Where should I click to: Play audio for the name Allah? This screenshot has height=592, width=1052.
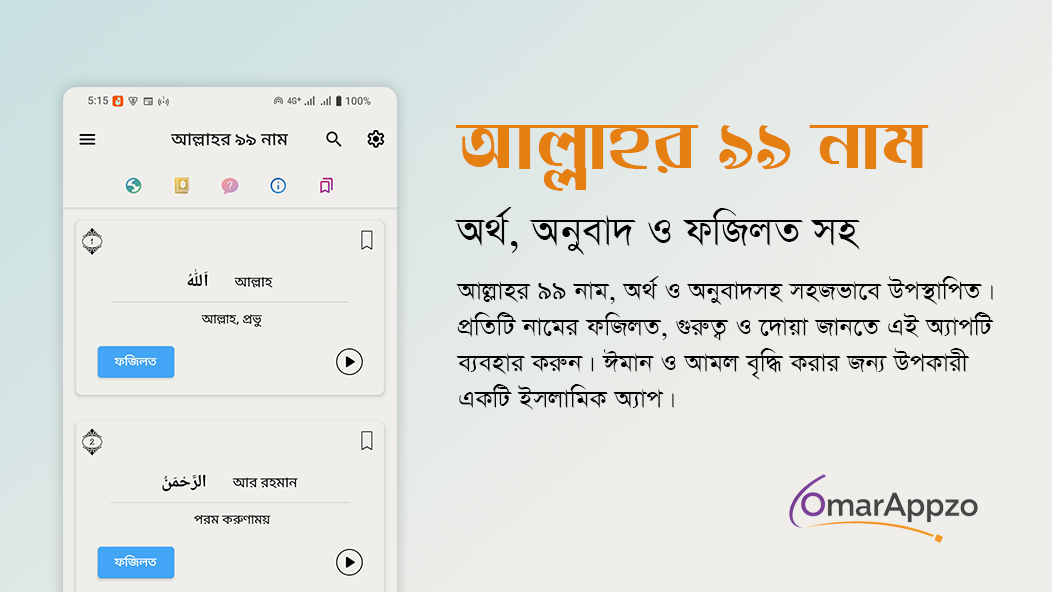tap(349, 362)
